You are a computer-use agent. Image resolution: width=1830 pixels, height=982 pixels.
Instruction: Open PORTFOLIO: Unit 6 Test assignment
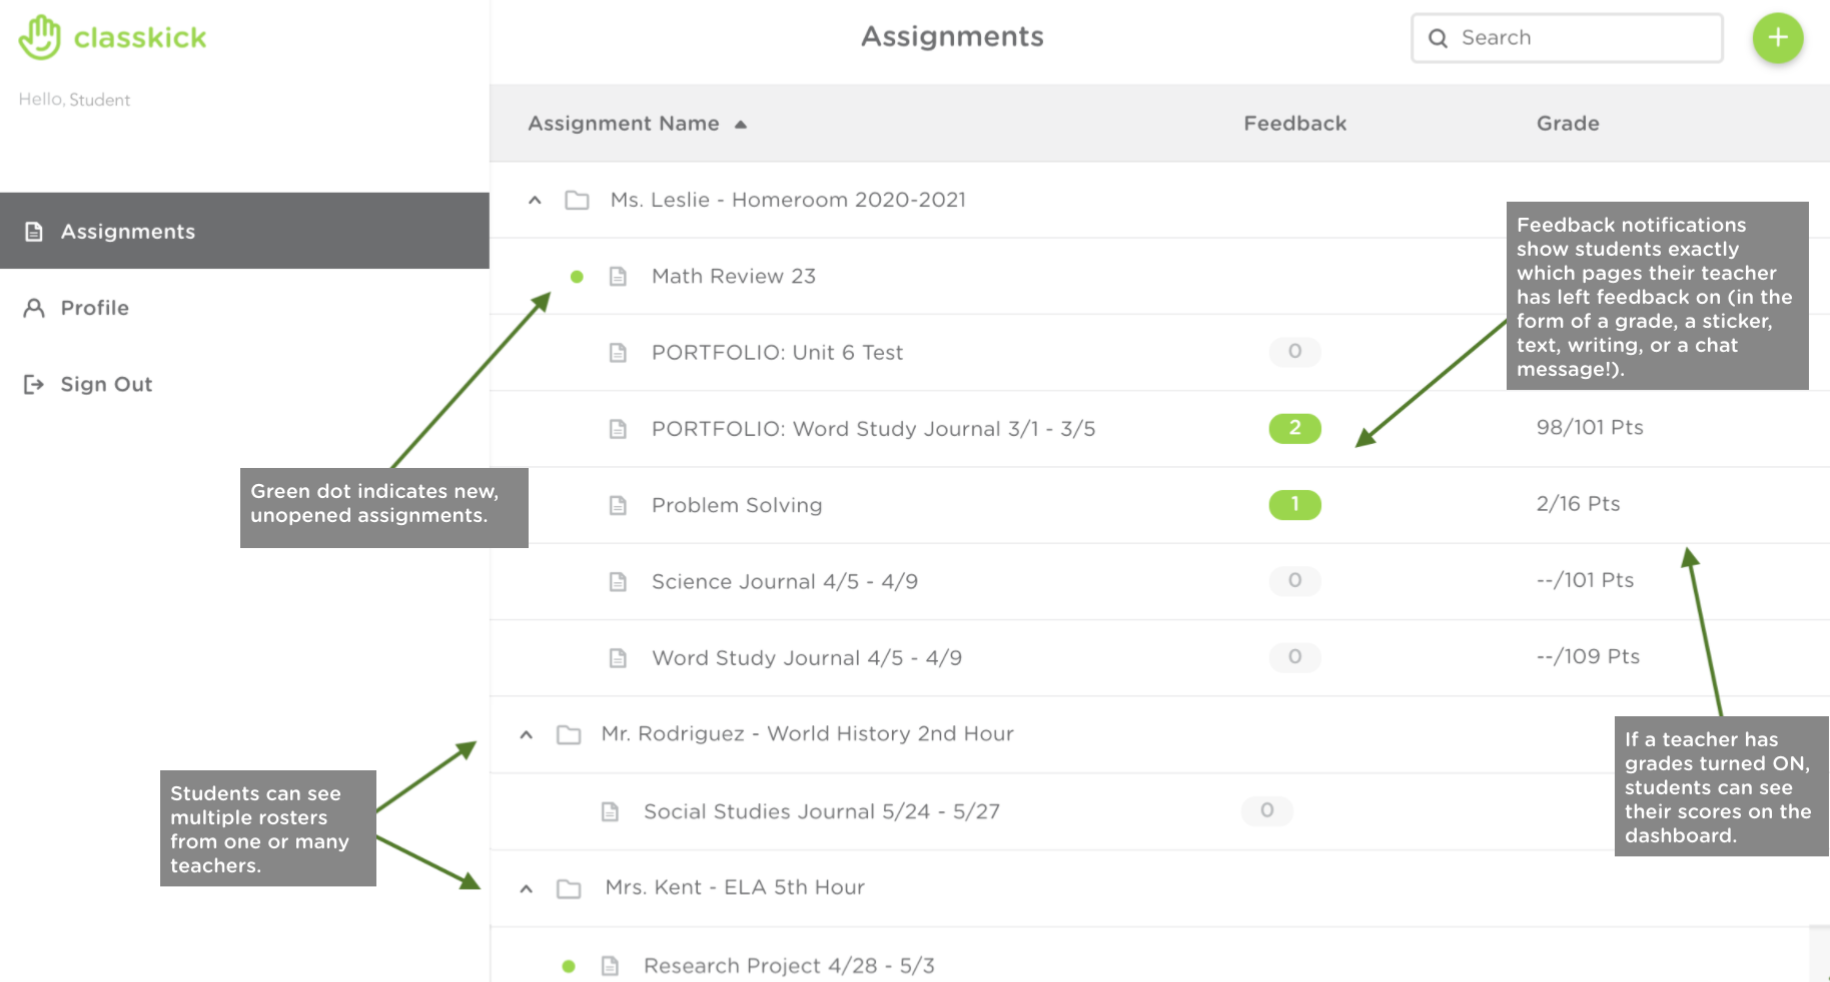point(777,352)
